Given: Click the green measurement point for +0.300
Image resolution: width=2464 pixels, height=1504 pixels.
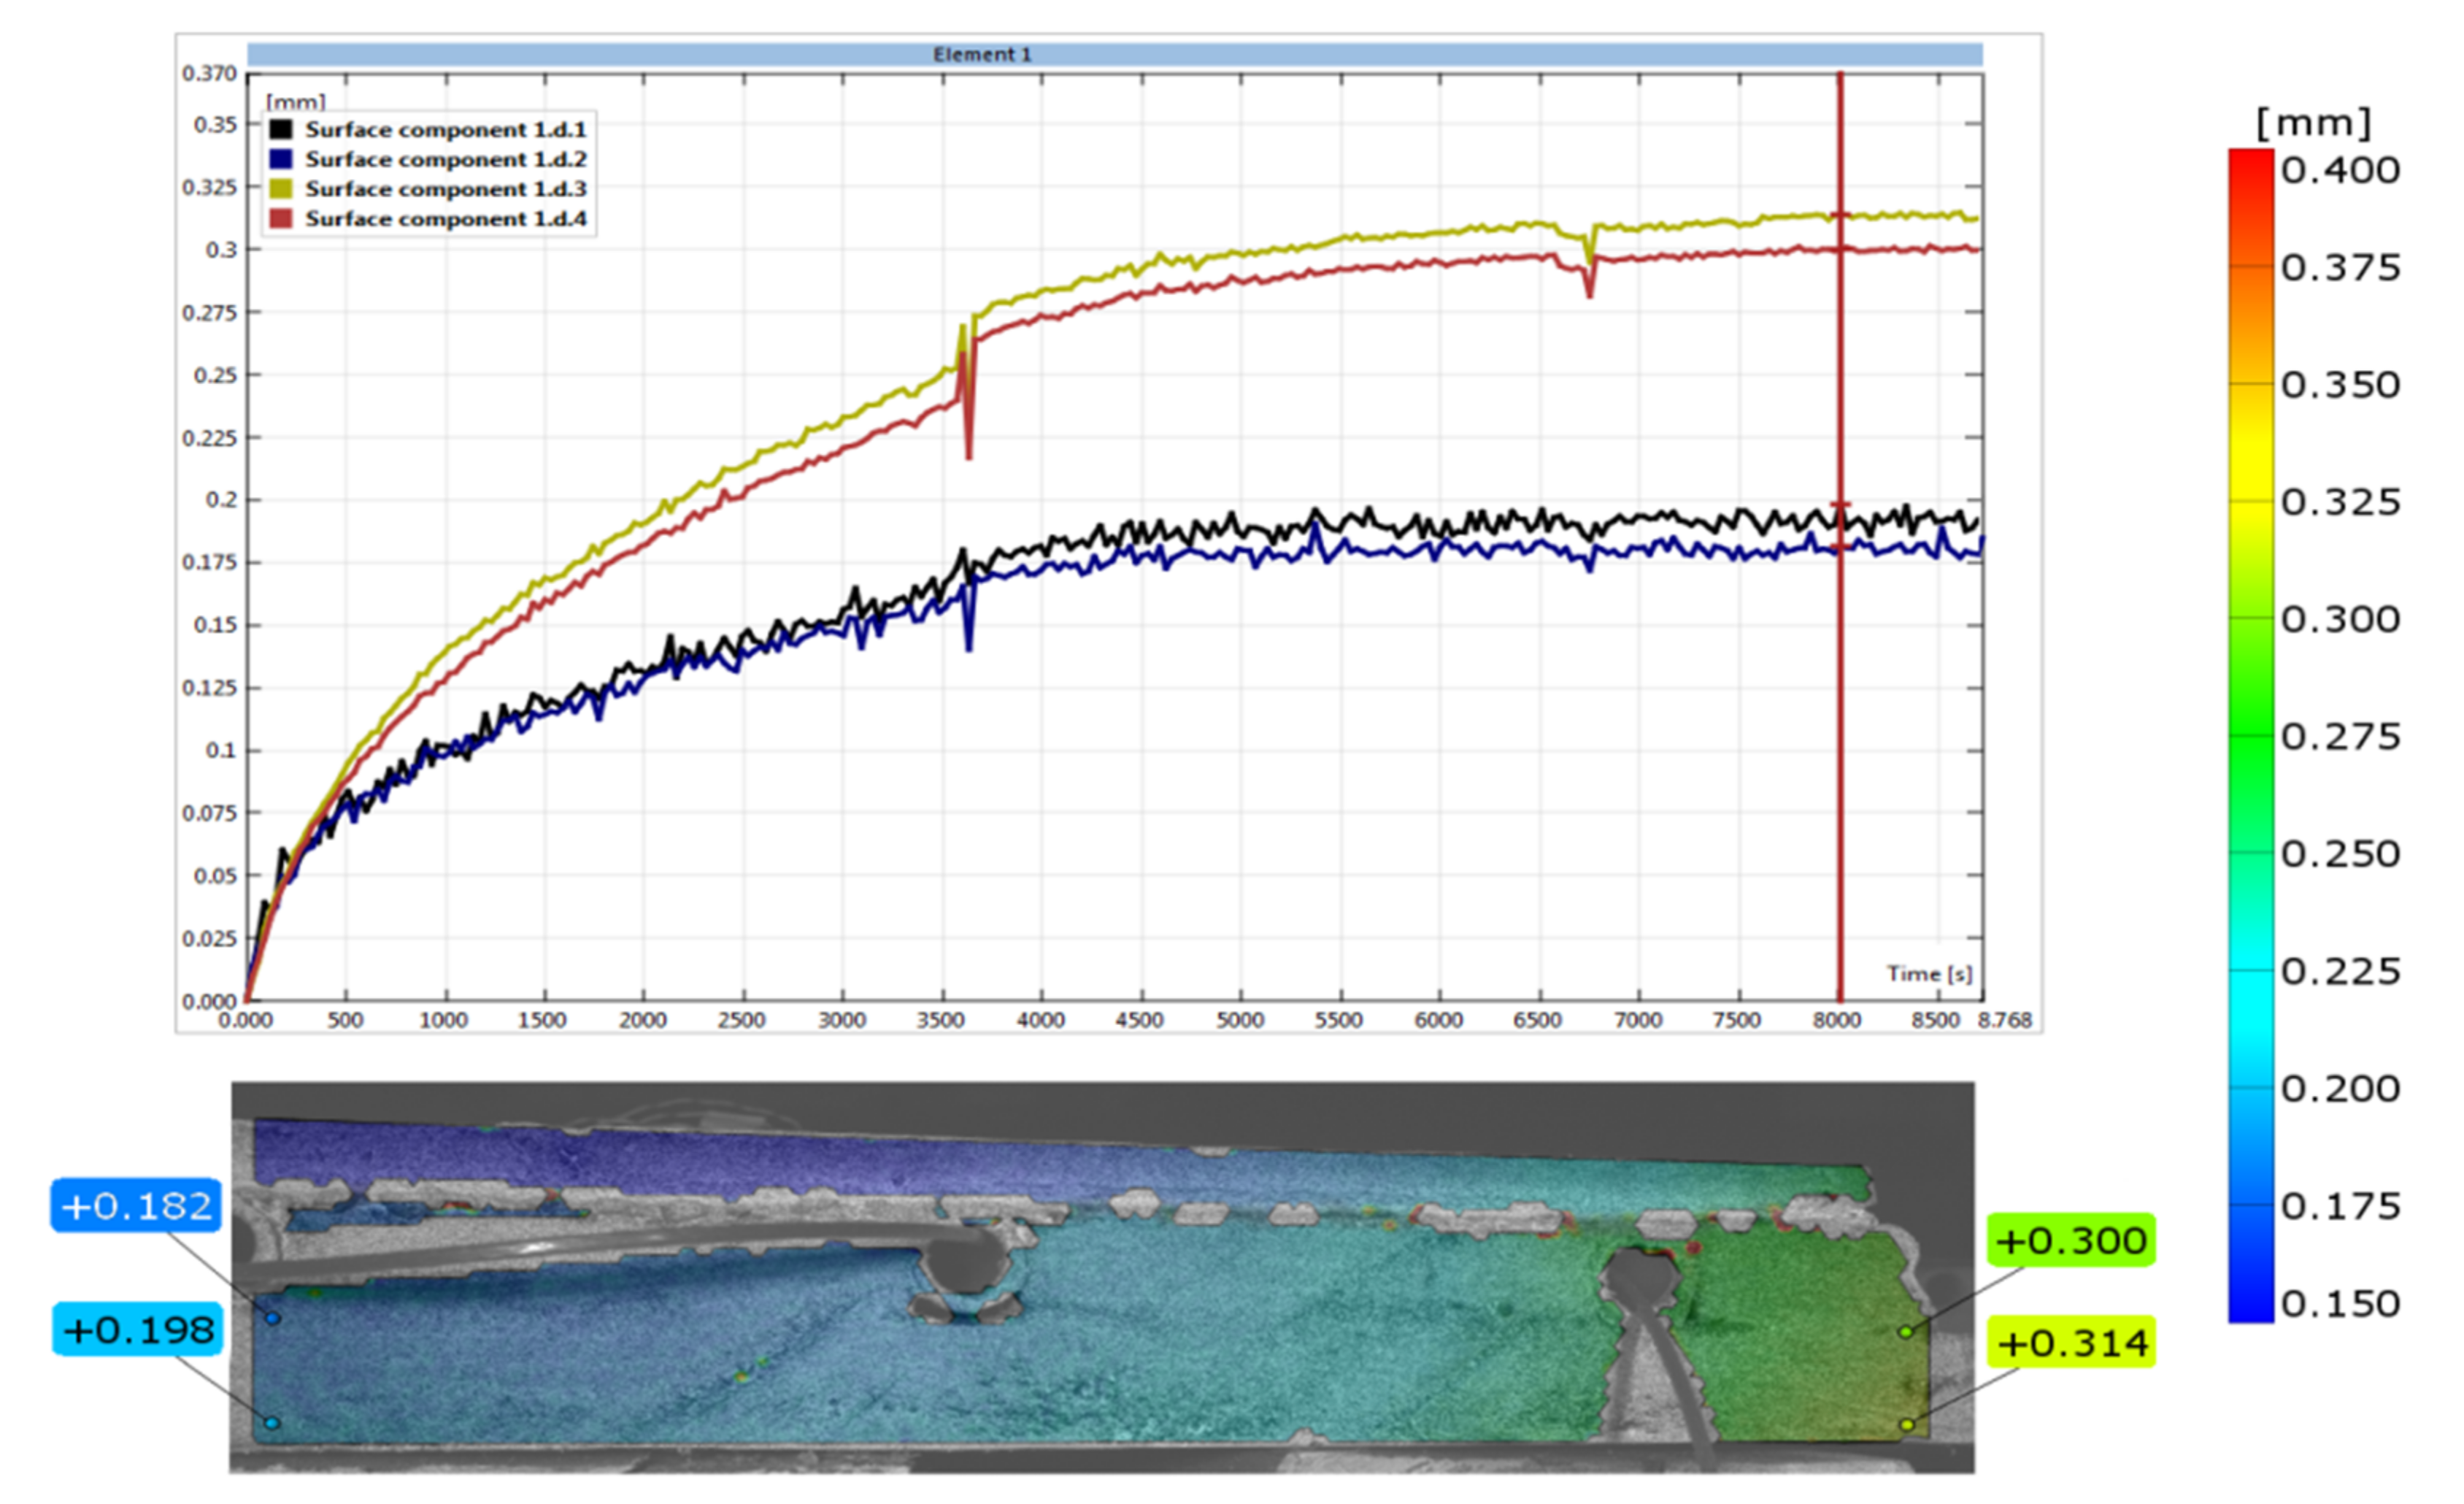Looking at the screenshot, I should (x=1906, y=1332).
